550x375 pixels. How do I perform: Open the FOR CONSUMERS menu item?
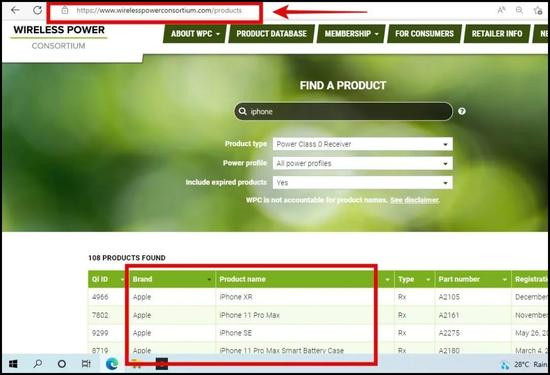click(x=424, y=34)
